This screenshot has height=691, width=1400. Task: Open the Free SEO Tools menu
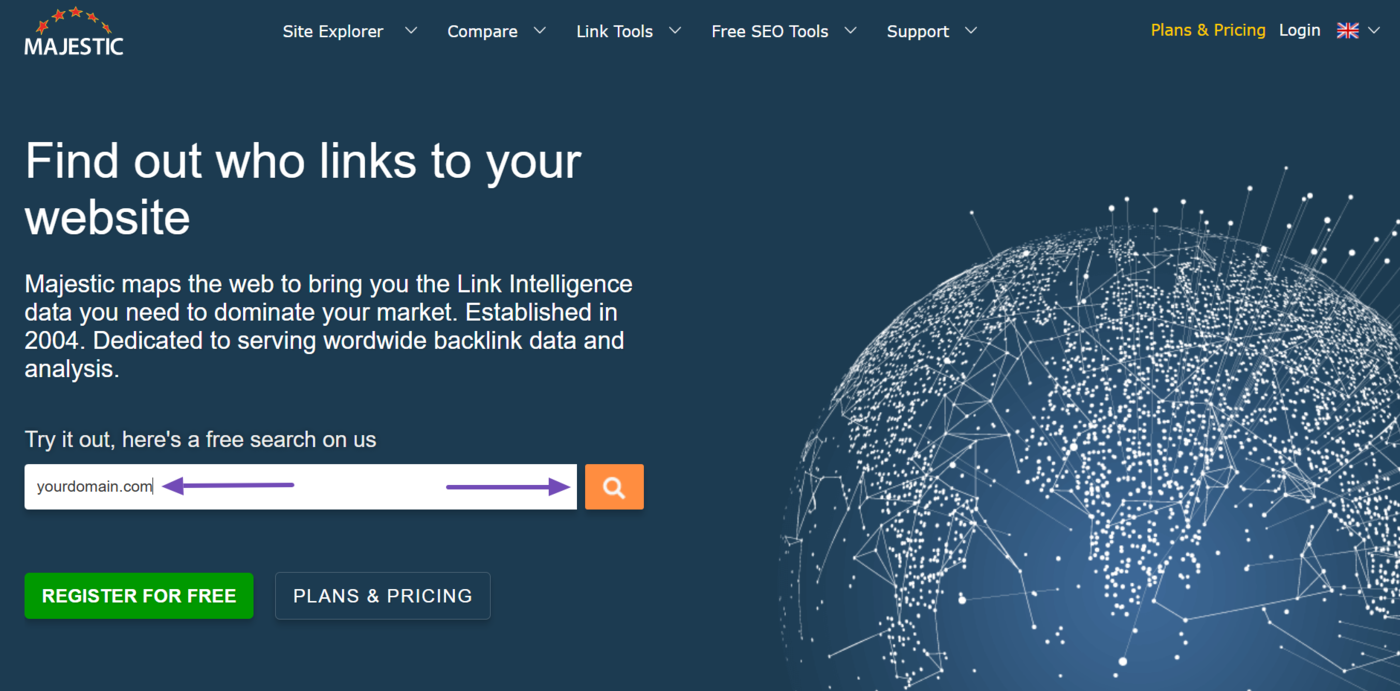tap(770, 31)
